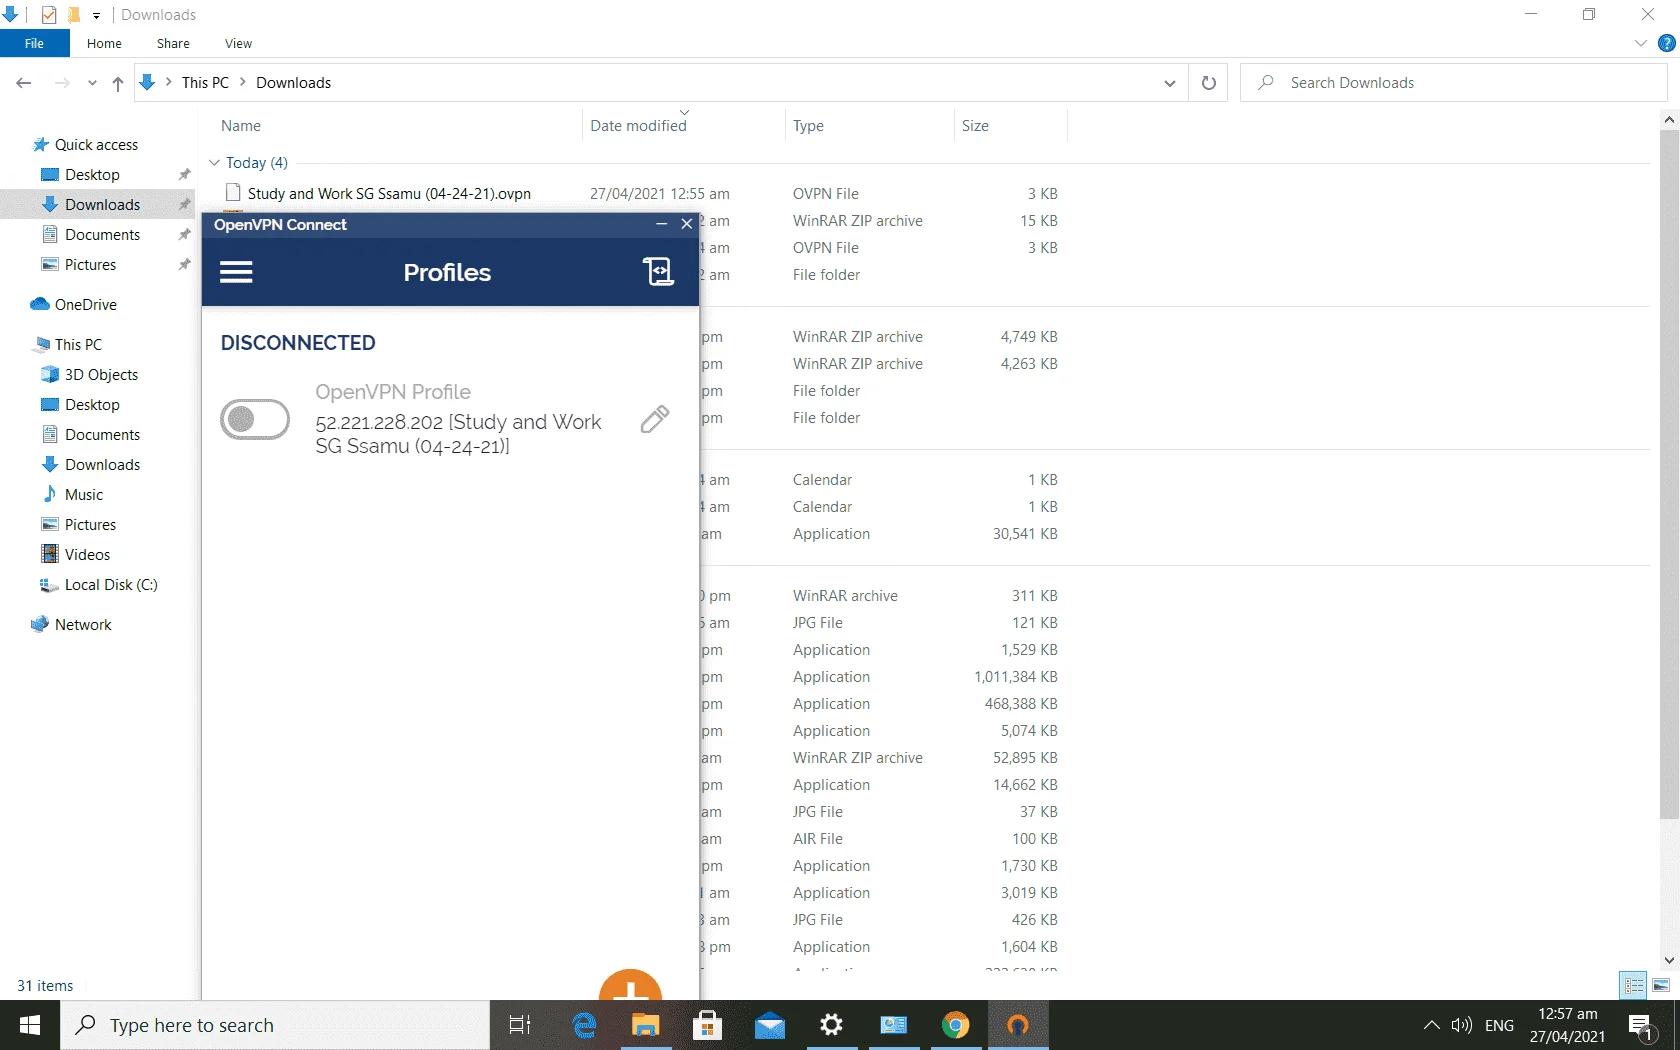
Task: Open the volume control in system tray
Action: tap(1462, 1025)
